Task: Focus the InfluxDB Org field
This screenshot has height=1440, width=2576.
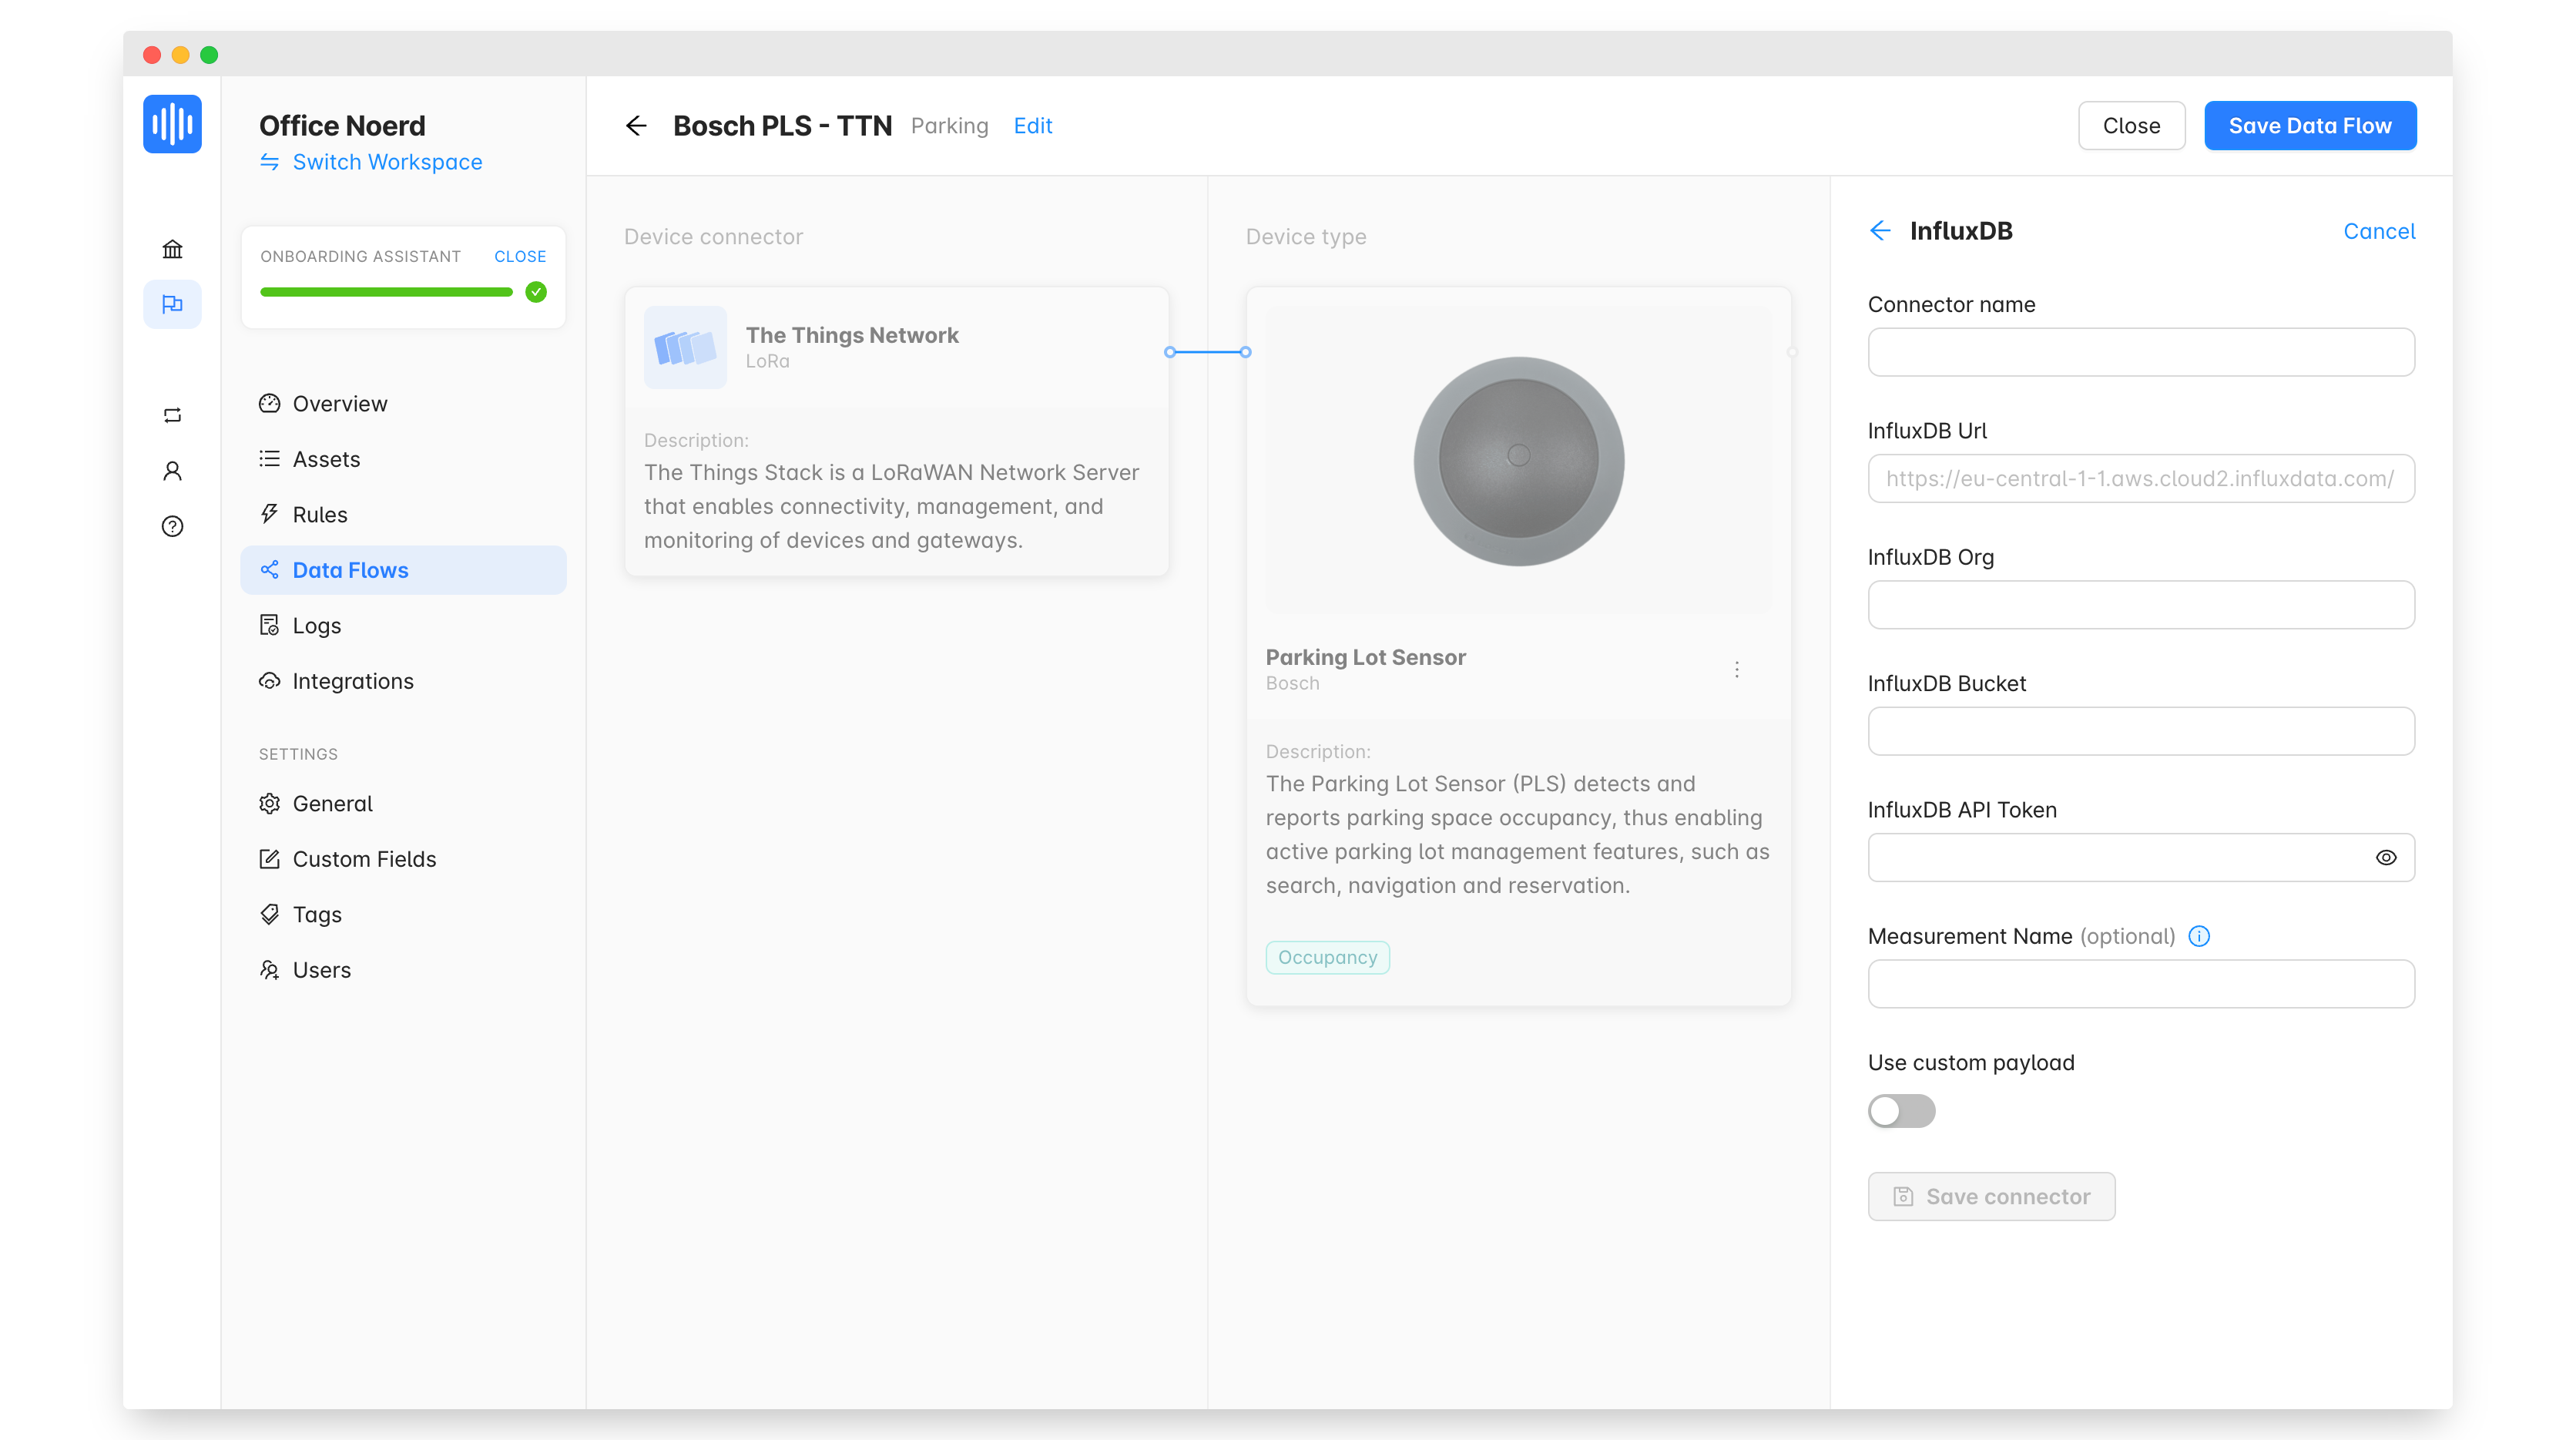Action: 2141,605
